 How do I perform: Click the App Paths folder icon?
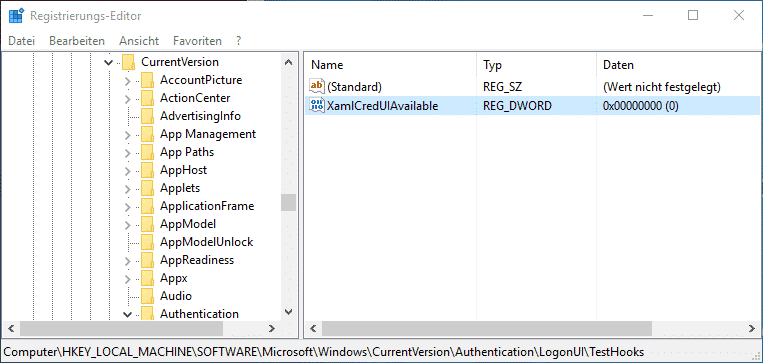click(147, 152)
